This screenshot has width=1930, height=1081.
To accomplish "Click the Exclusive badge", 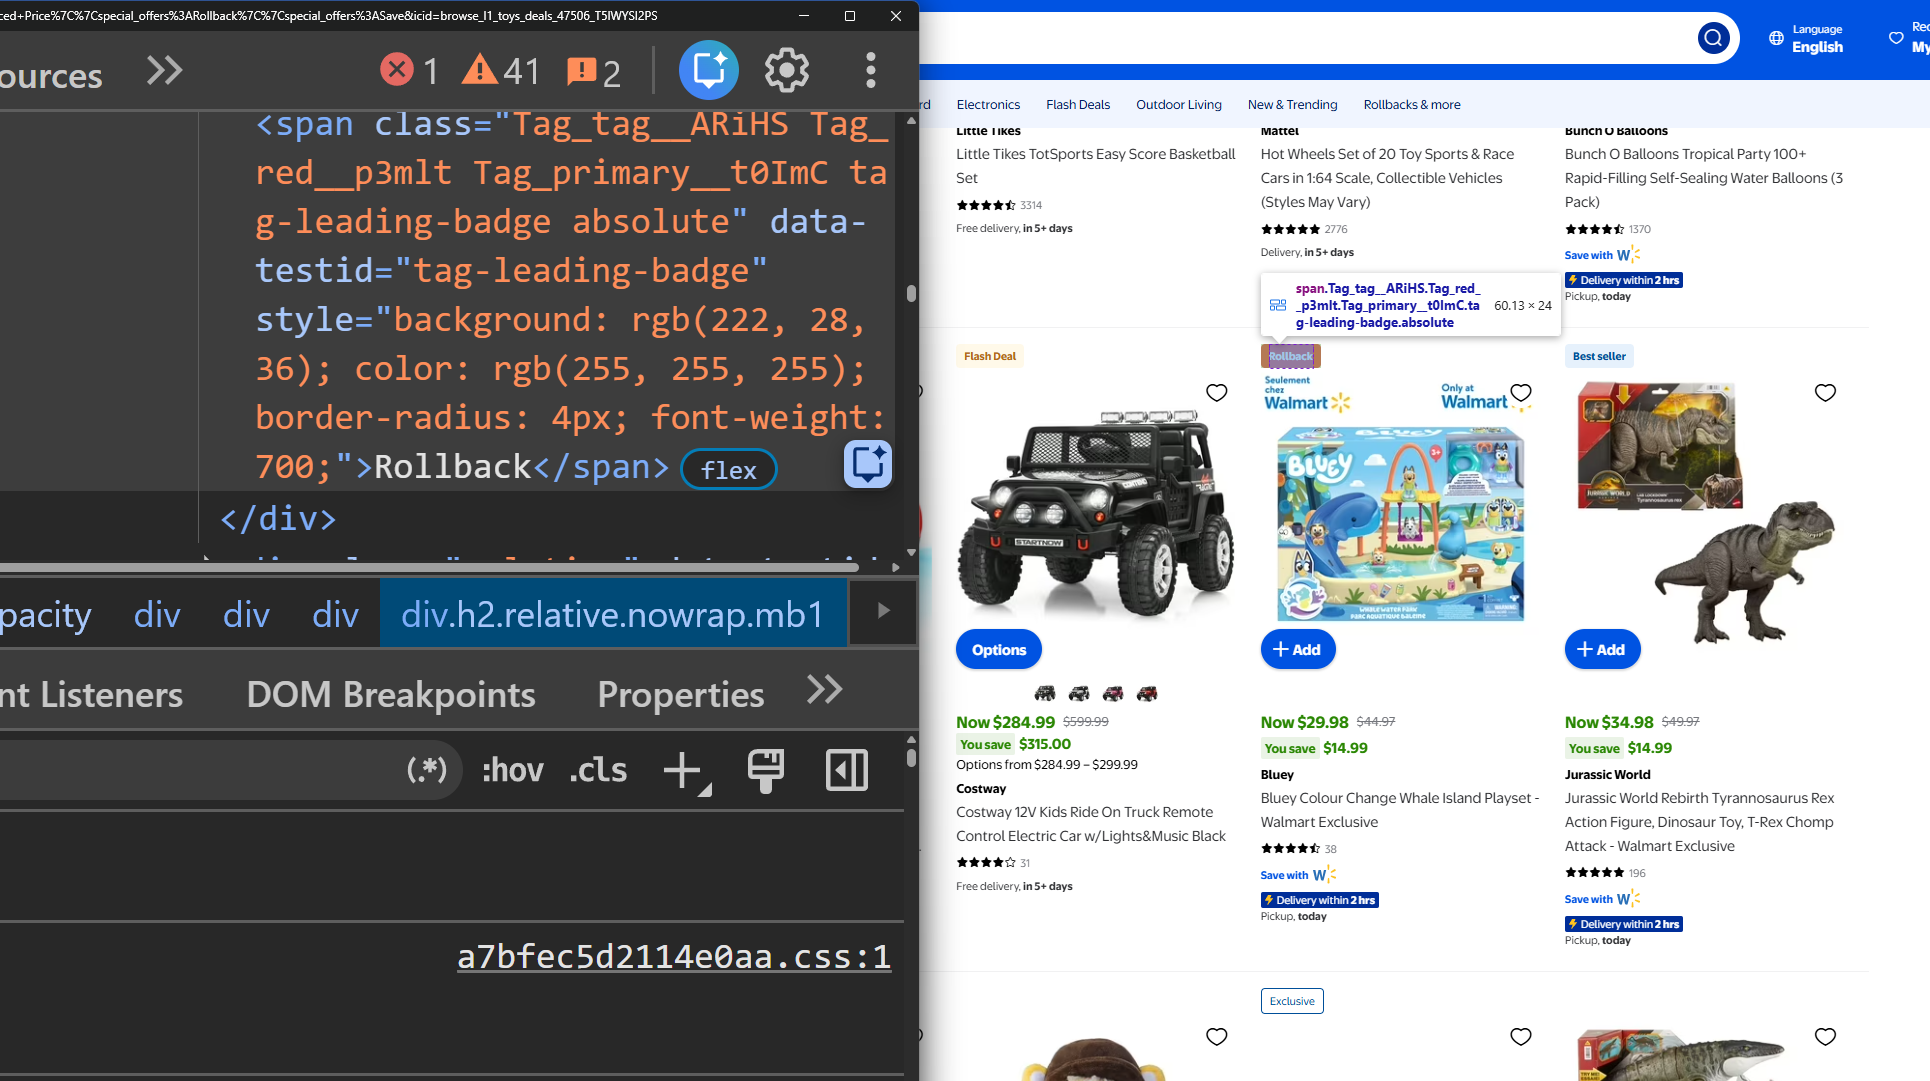I will click(x=1292, y=1001).
